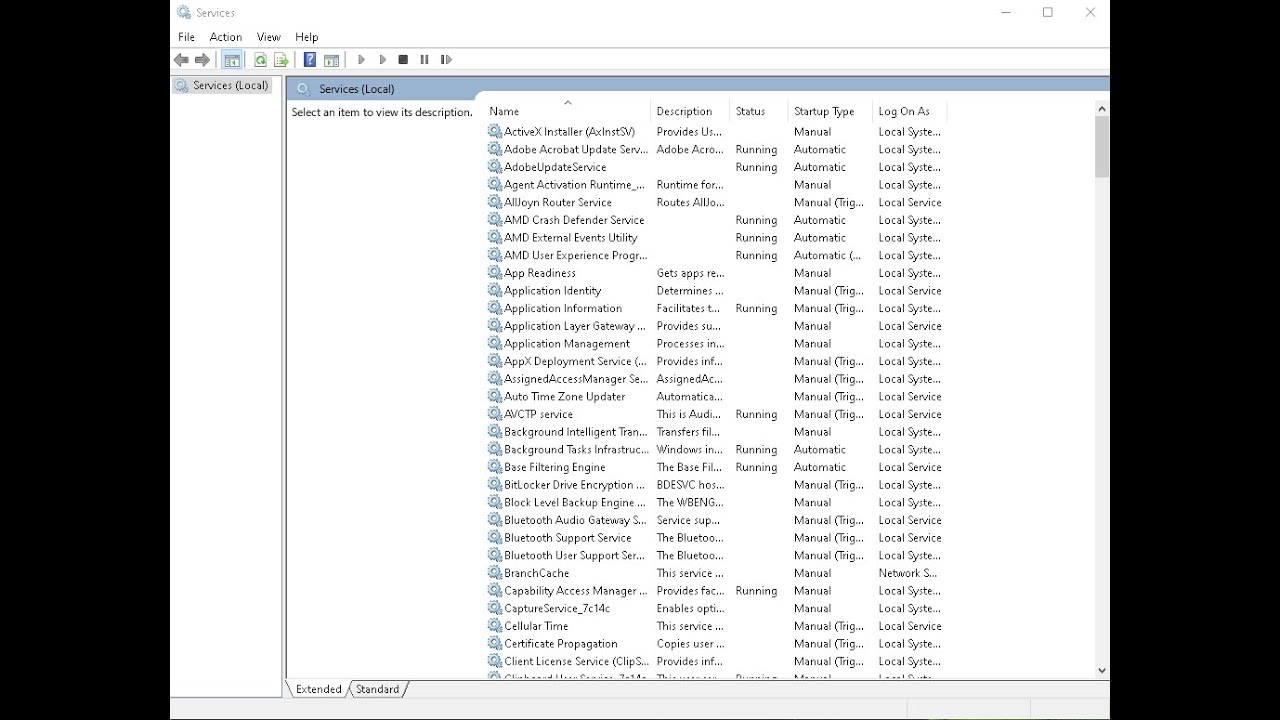1280x720 pixels.
Task: Click the Network S... log on cell for BranchCache
Action: point(907,573)
